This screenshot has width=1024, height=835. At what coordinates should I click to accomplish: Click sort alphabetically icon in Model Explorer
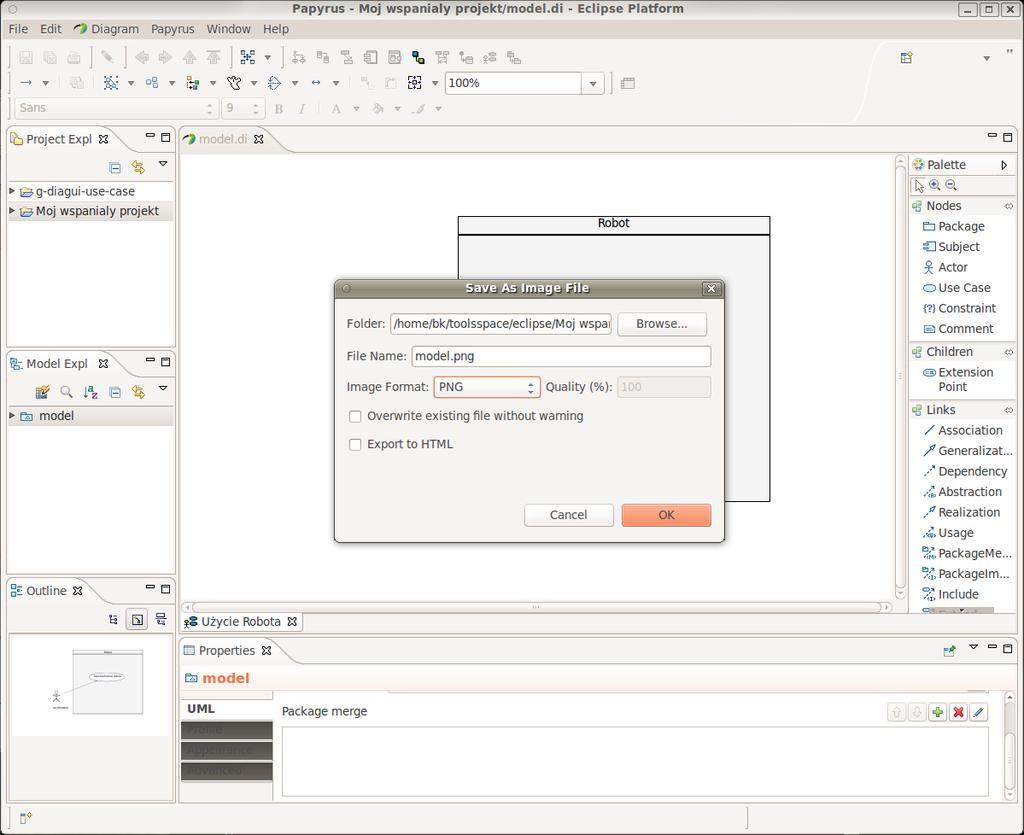90,392
